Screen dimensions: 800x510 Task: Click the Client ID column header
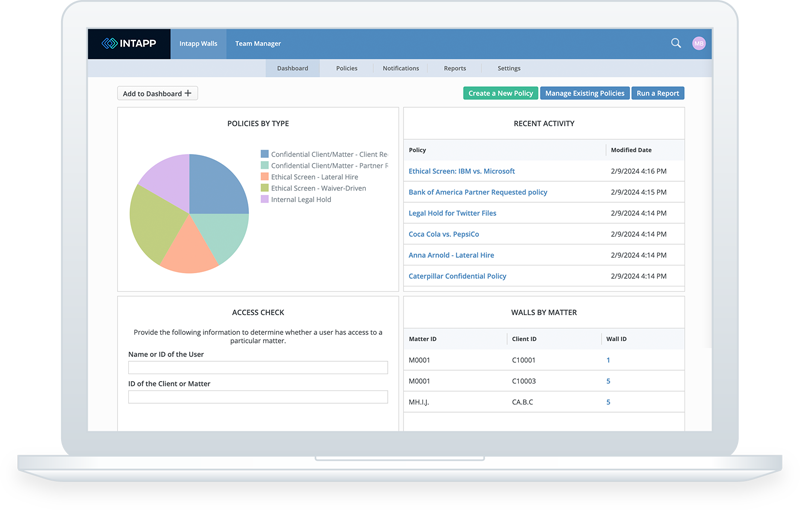[524, 339]
